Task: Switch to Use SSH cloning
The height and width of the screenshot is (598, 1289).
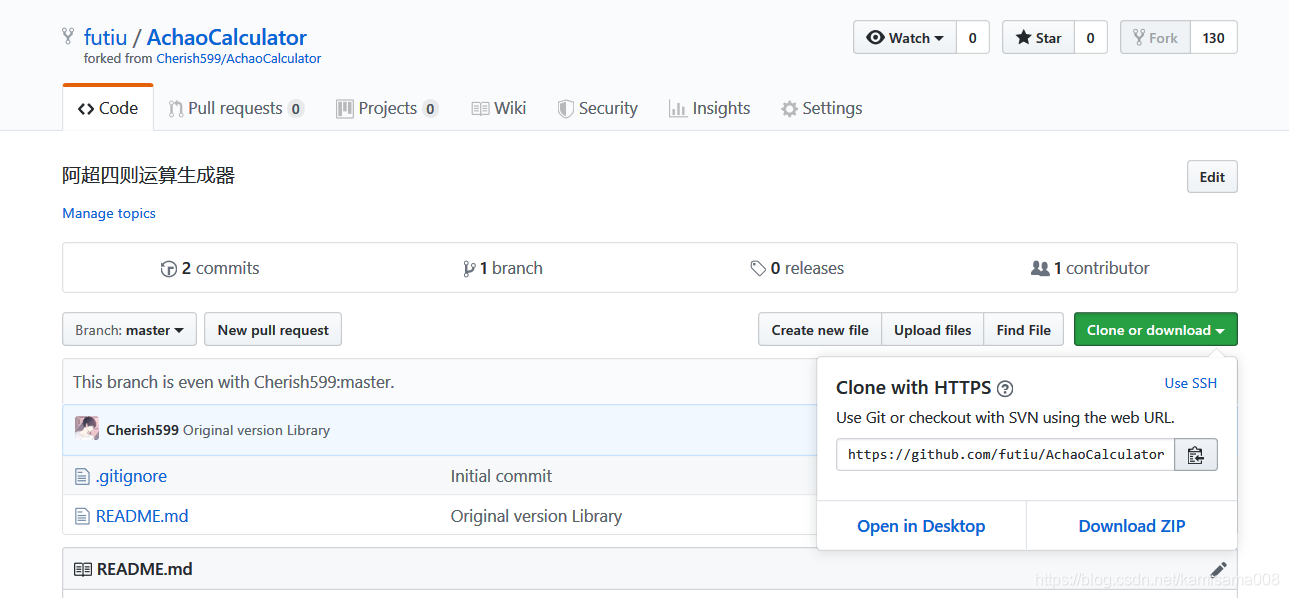Action: [1191, 383]
